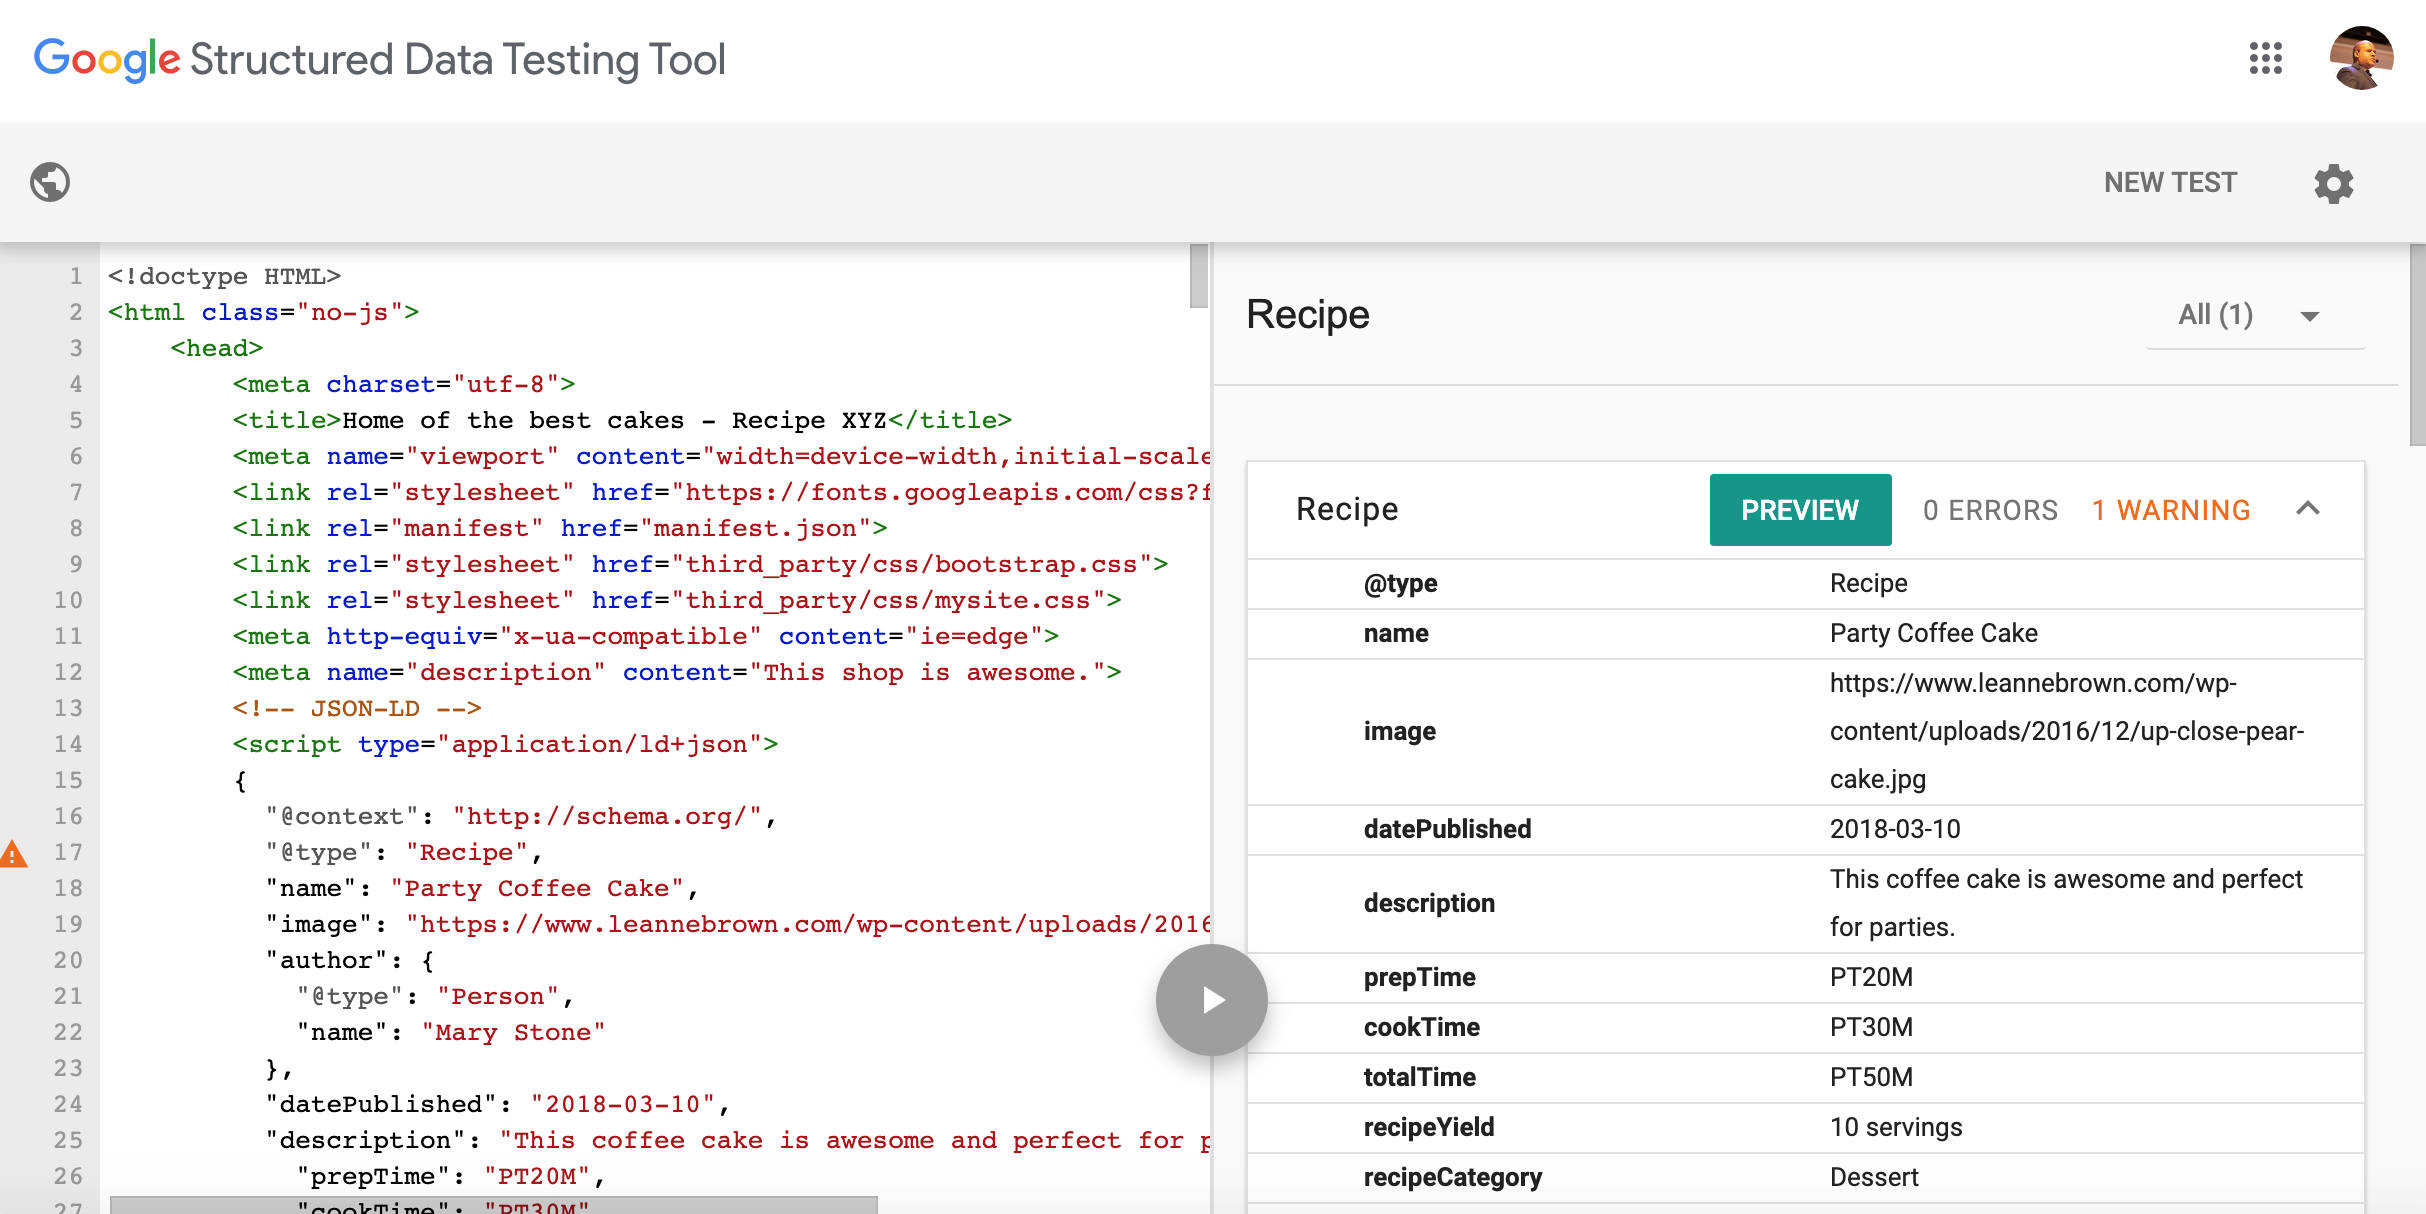The image size is (2426, 1214).
Task: Click the dropdown arrow next to All (1)
Action: pos(2309,317)
